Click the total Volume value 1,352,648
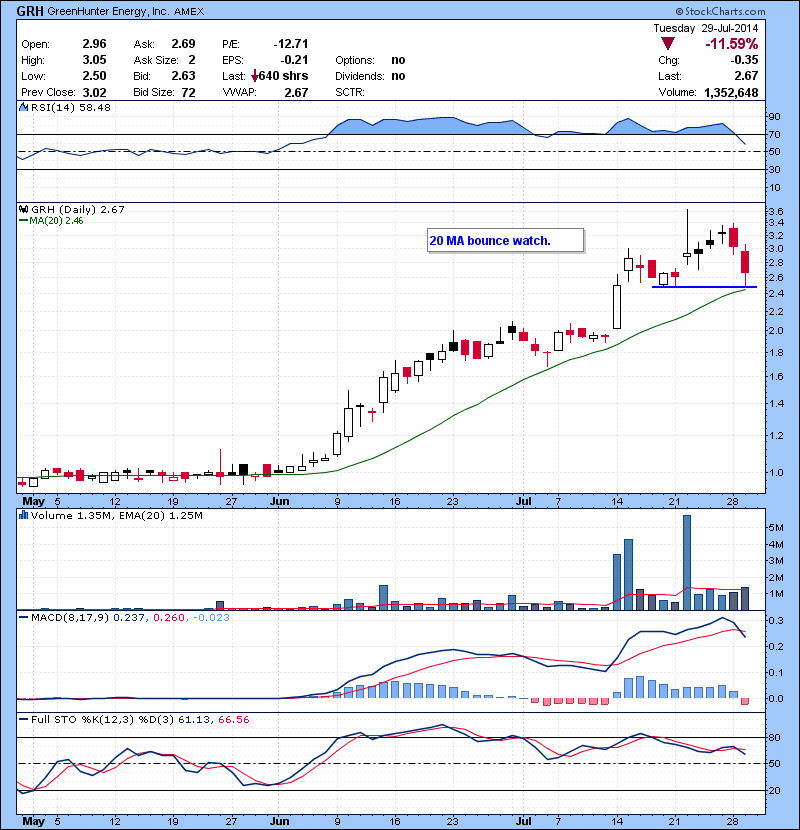The width and height of the screenshot is (800, 830). coord(731,93)
